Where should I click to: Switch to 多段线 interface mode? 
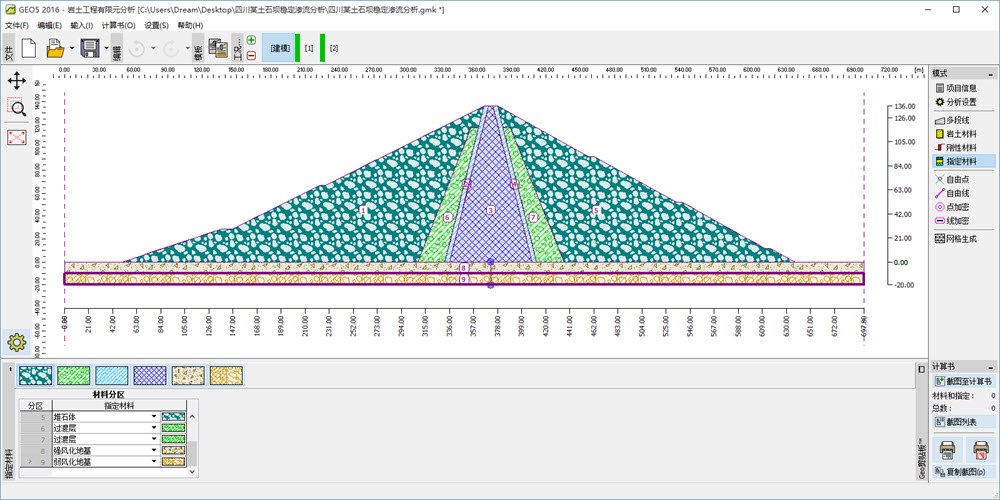962,121
